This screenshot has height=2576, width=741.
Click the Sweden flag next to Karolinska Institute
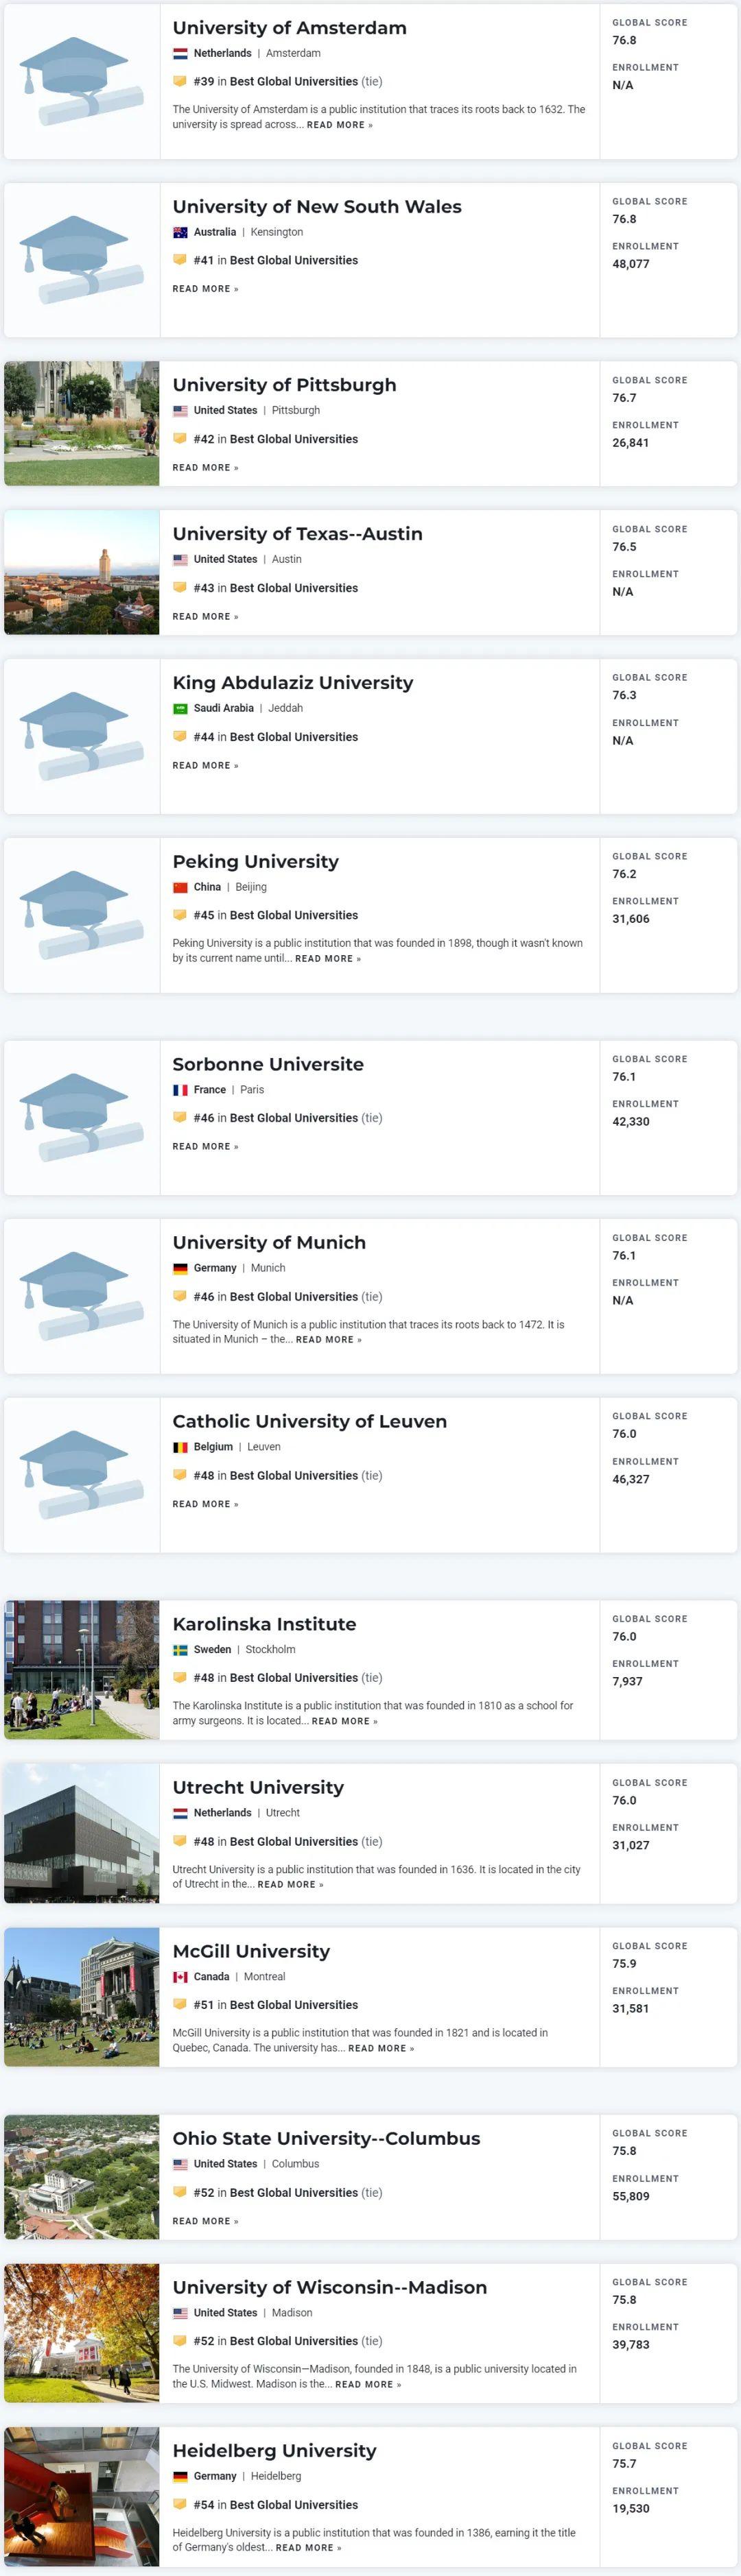coord(180,1650)
